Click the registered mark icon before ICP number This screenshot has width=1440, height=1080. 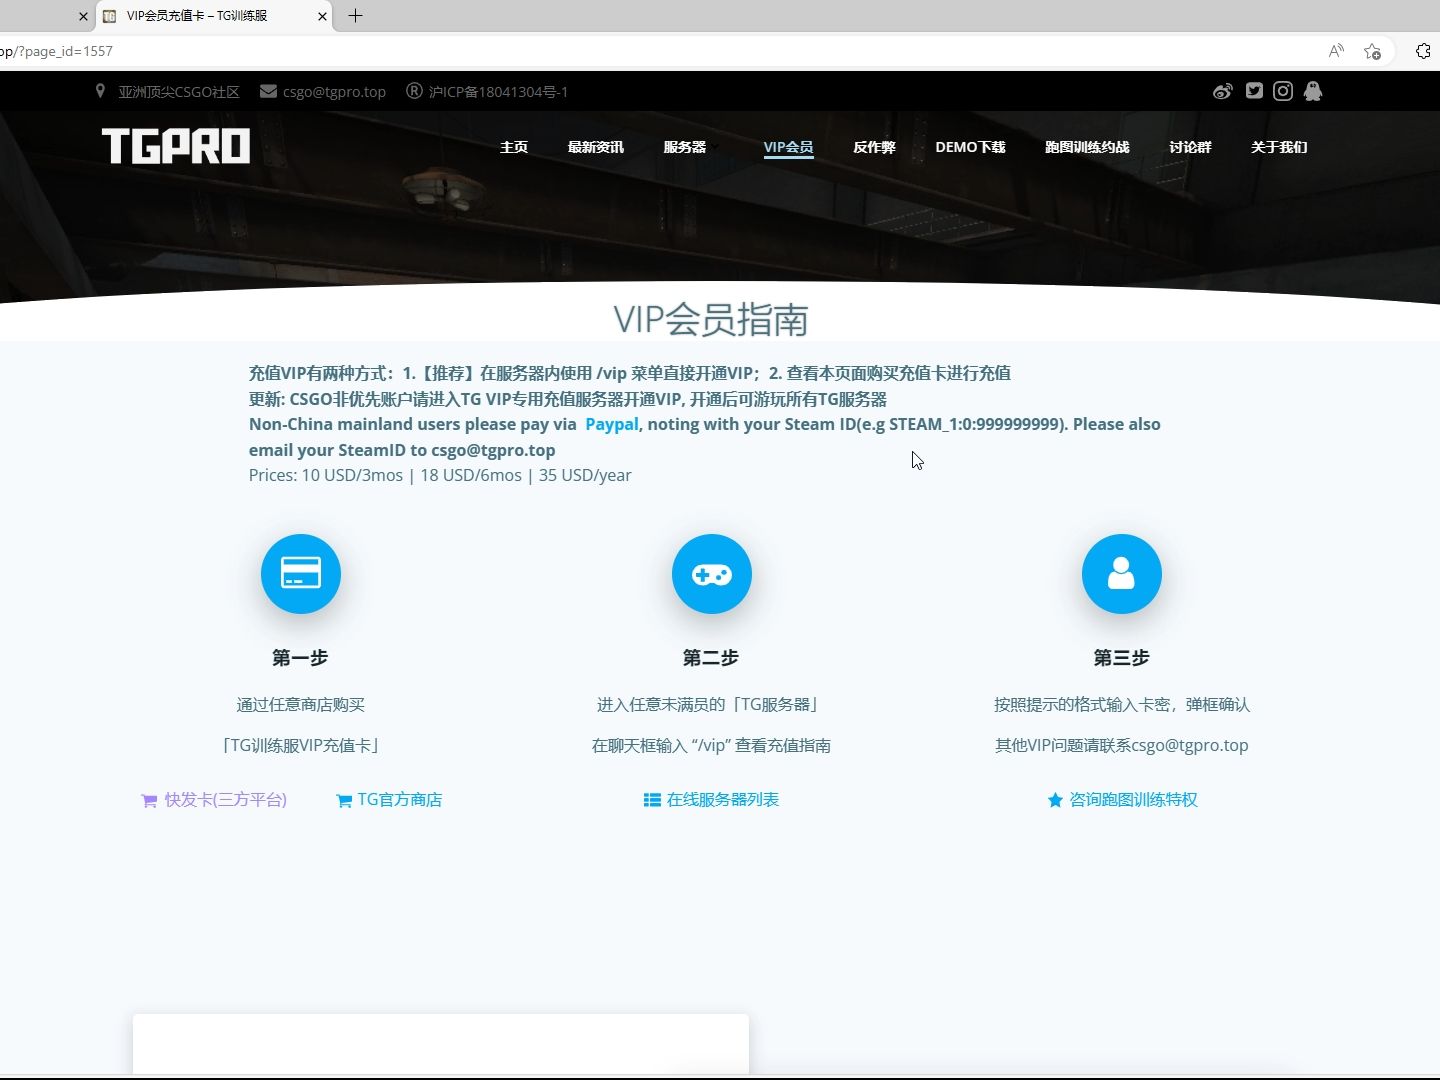coord(414,91)
